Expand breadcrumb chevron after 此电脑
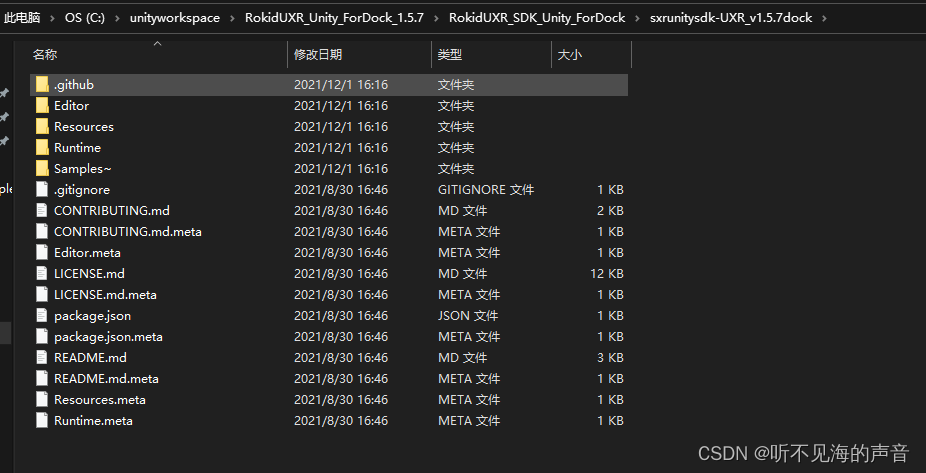The width and height of the screenshot is (926, 473). click(53, 18)
